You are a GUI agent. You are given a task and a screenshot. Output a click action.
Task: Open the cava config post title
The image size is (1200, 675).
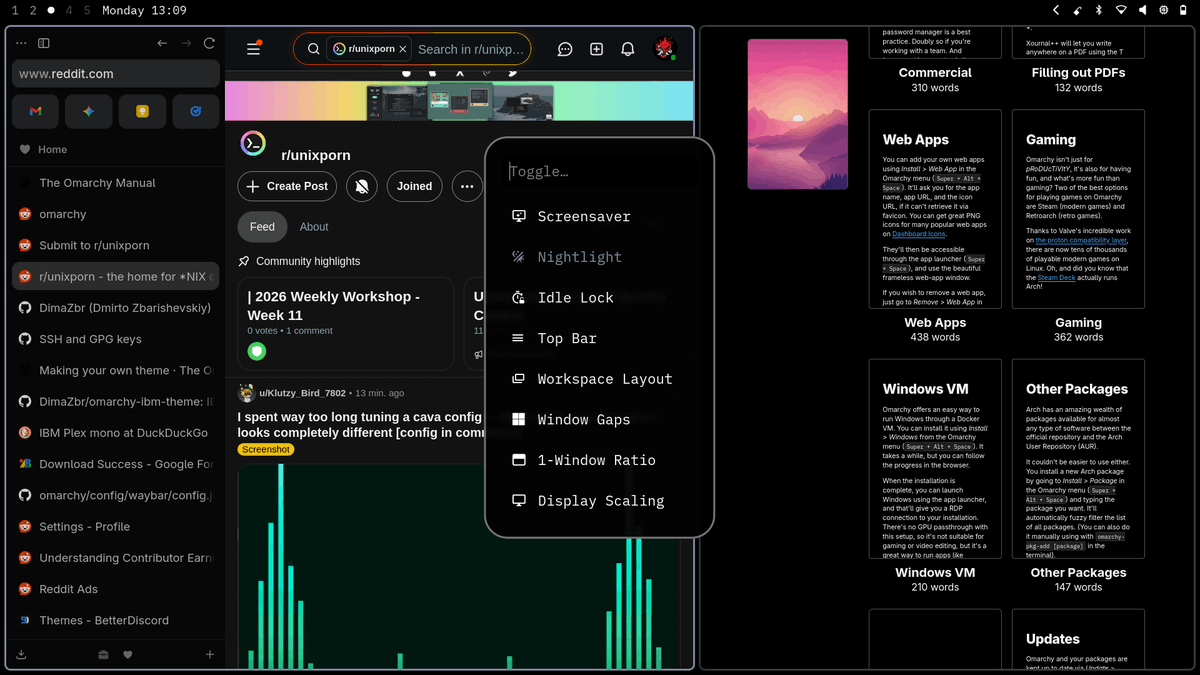[x=360, y=424]
